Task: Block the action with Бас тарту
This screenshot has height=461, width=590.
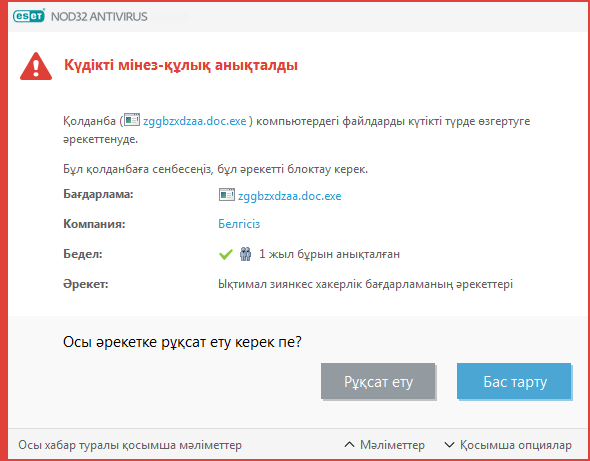Action: [x=514, y=381]
